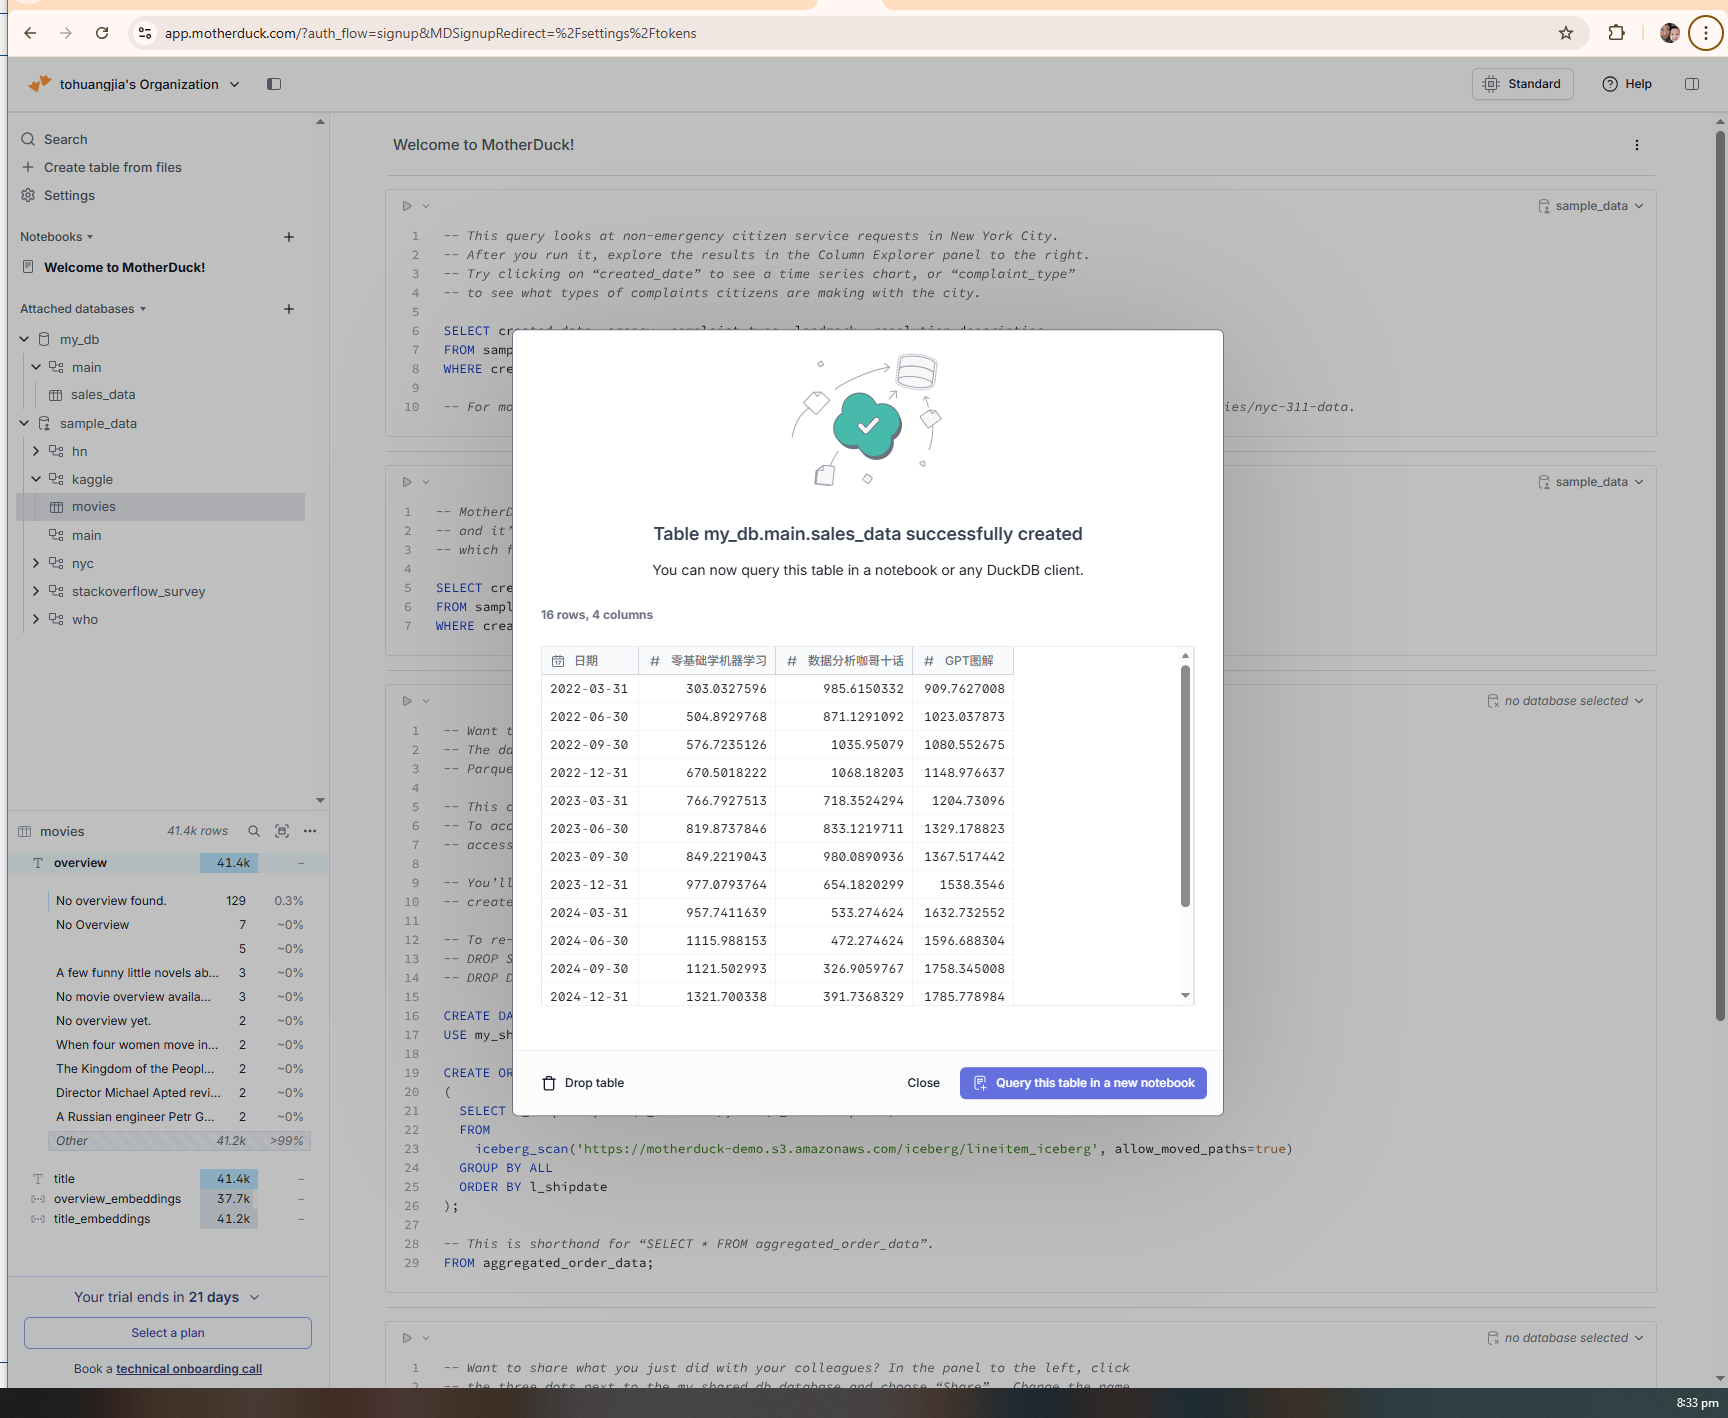Click the overview_embeddings column bar

(x=229, y=1199)
